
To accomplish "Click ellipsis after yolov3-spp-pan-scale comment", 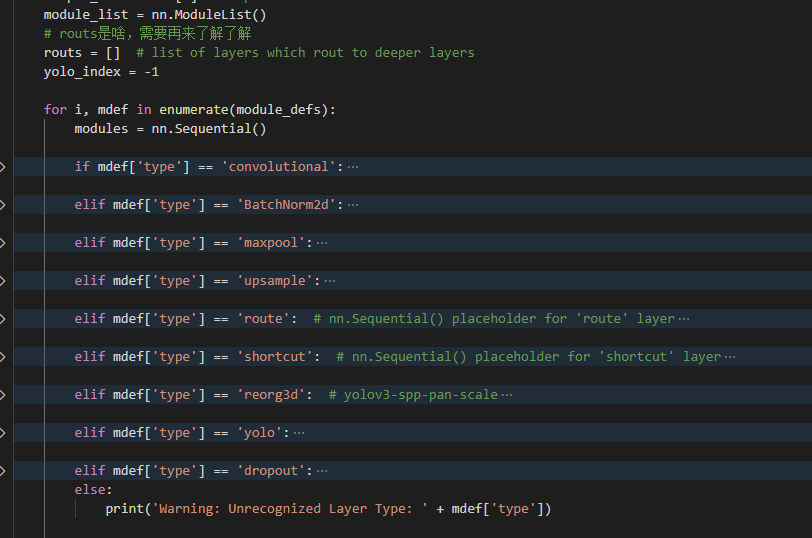I will coord(506,395).
